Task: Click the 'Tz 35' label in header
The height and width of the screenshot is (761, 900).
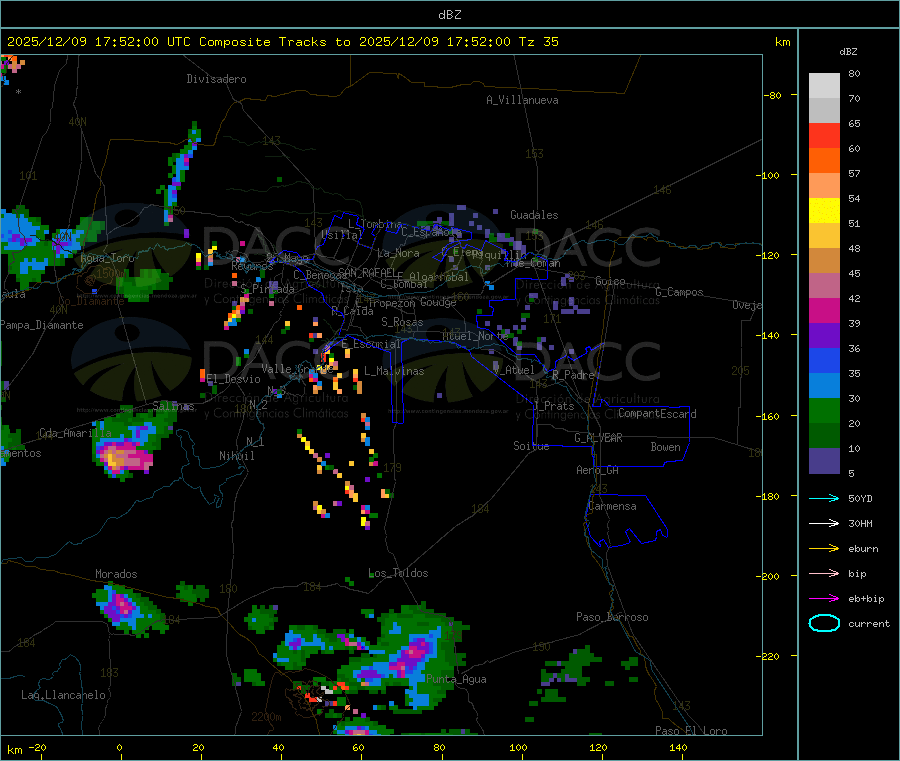Action: pyautogui.click(x=538, y=42)
